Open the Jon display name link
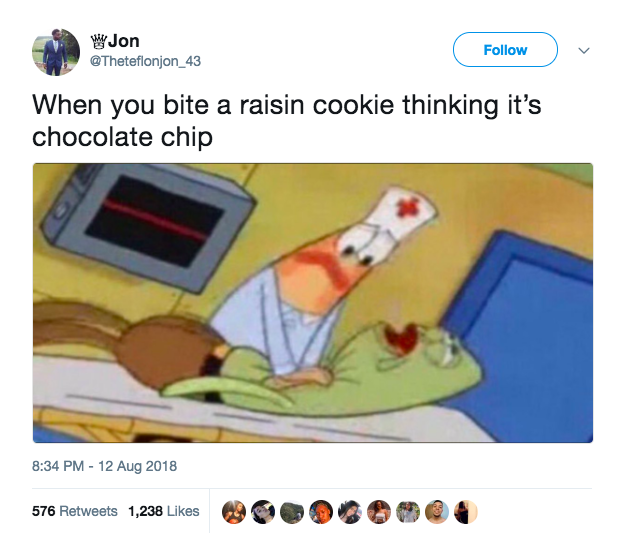 [x=124, y=41]
